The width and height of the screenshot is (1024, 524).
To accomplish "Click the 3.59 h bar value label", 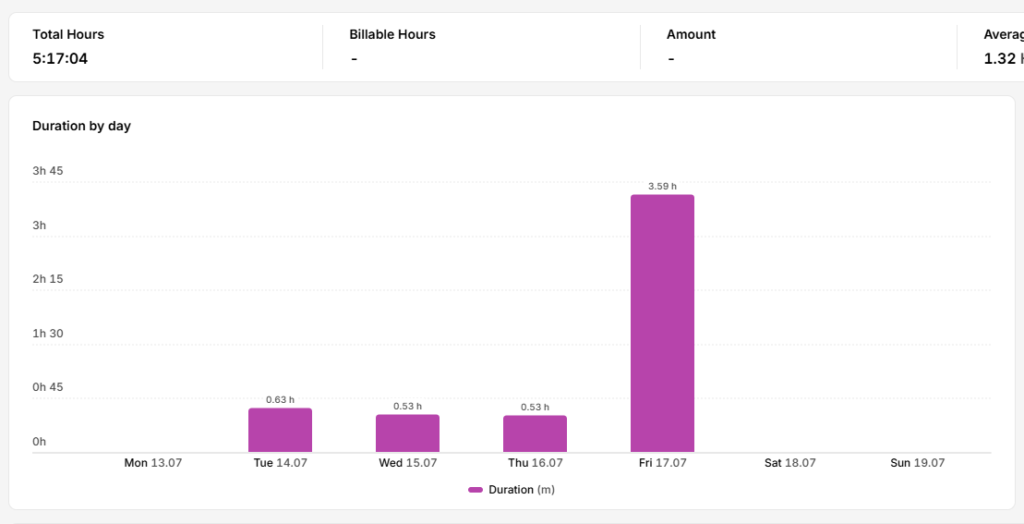I will 662,186.
